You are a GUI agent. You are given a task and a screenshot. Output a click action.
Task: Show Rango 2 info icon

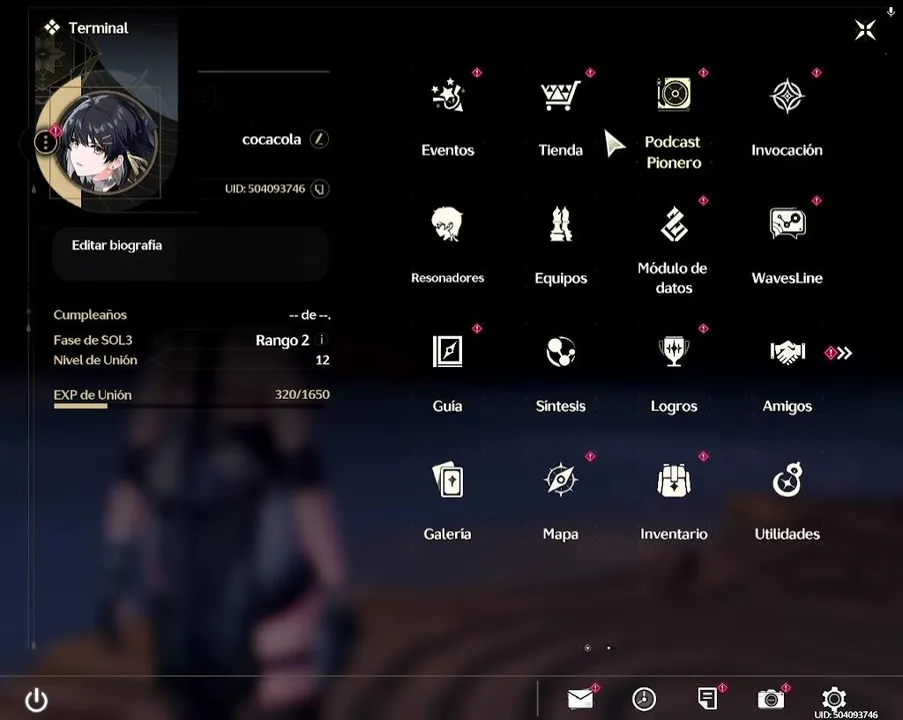point(322,340)
